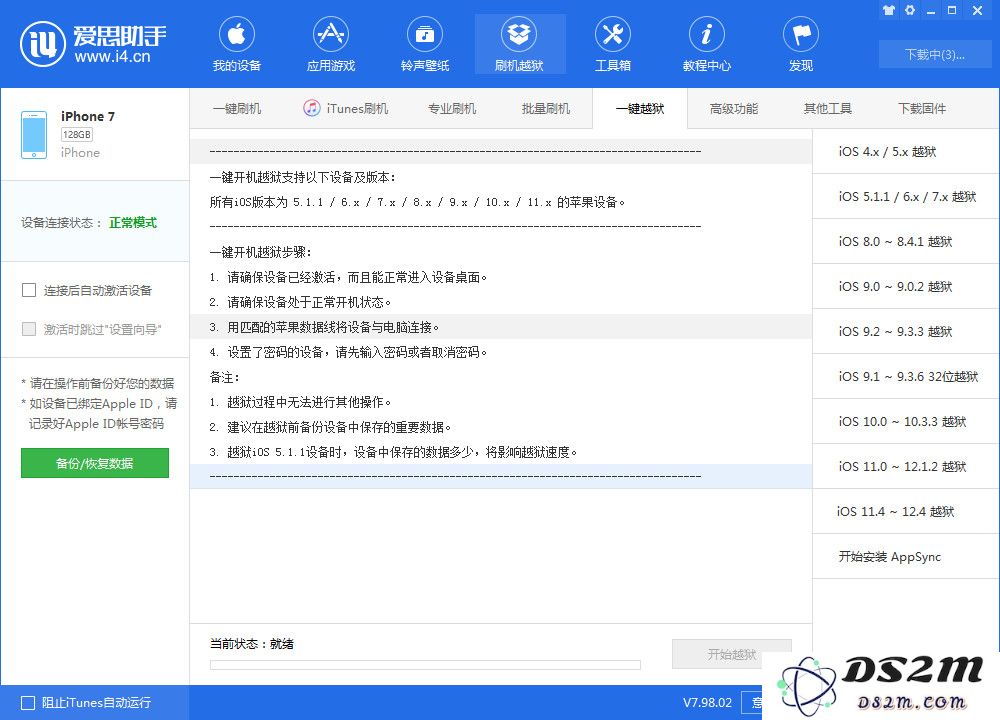
Task: Enable 连接后自动激活设备 checkbox
Action: 29,290
